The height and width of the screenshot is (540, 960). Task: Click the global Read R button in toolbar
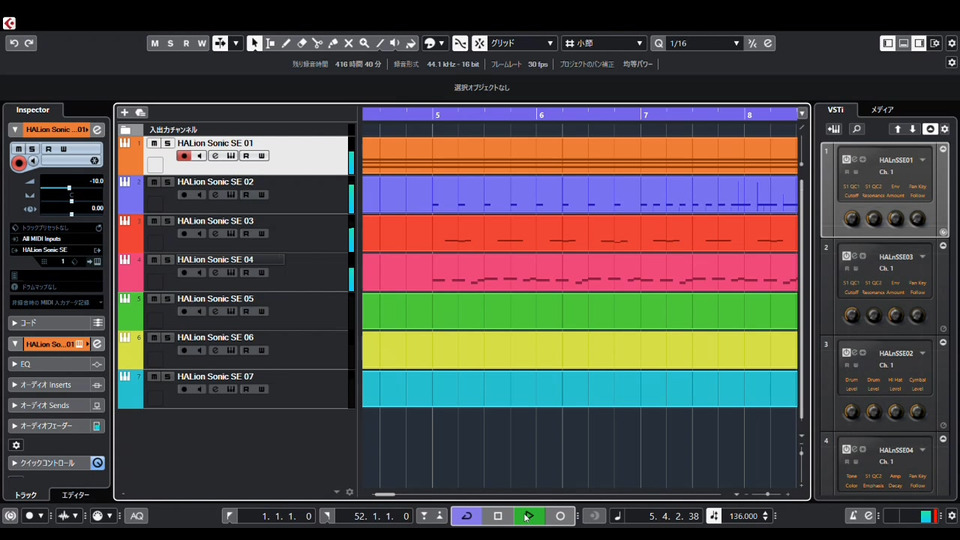coord(186,43)
